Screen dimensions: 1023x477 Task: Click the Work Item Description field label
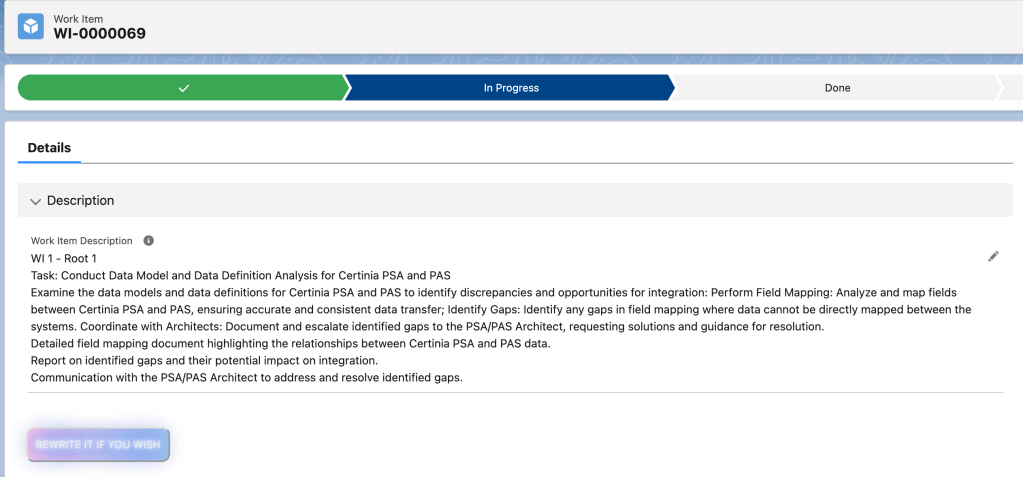pyautogui.click(x=82, y=241)
